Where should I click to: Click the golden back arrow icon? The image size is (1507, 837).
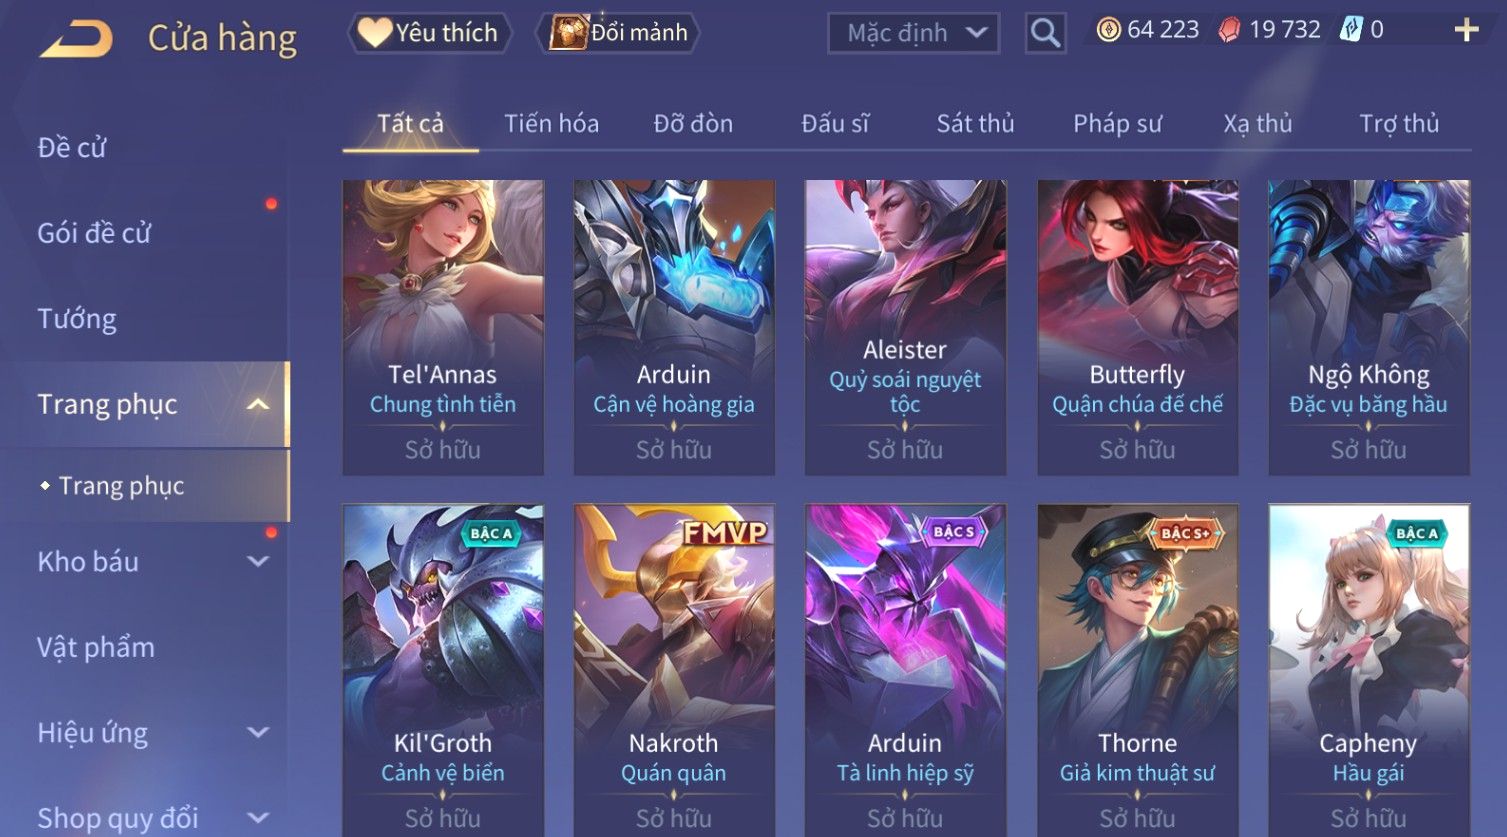(x=77, y=39)
